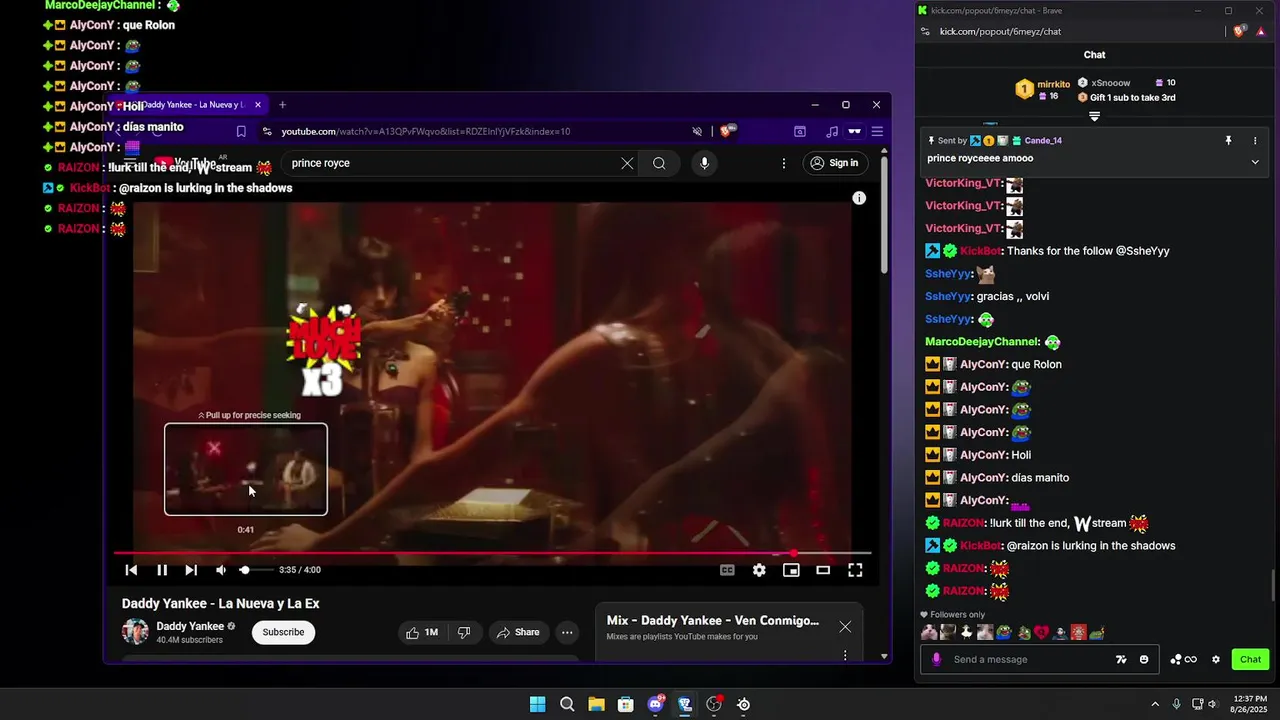This screenshot has width=1280, height=720.
Task: Open the video in full screen
Action: (x=855, y=570)
